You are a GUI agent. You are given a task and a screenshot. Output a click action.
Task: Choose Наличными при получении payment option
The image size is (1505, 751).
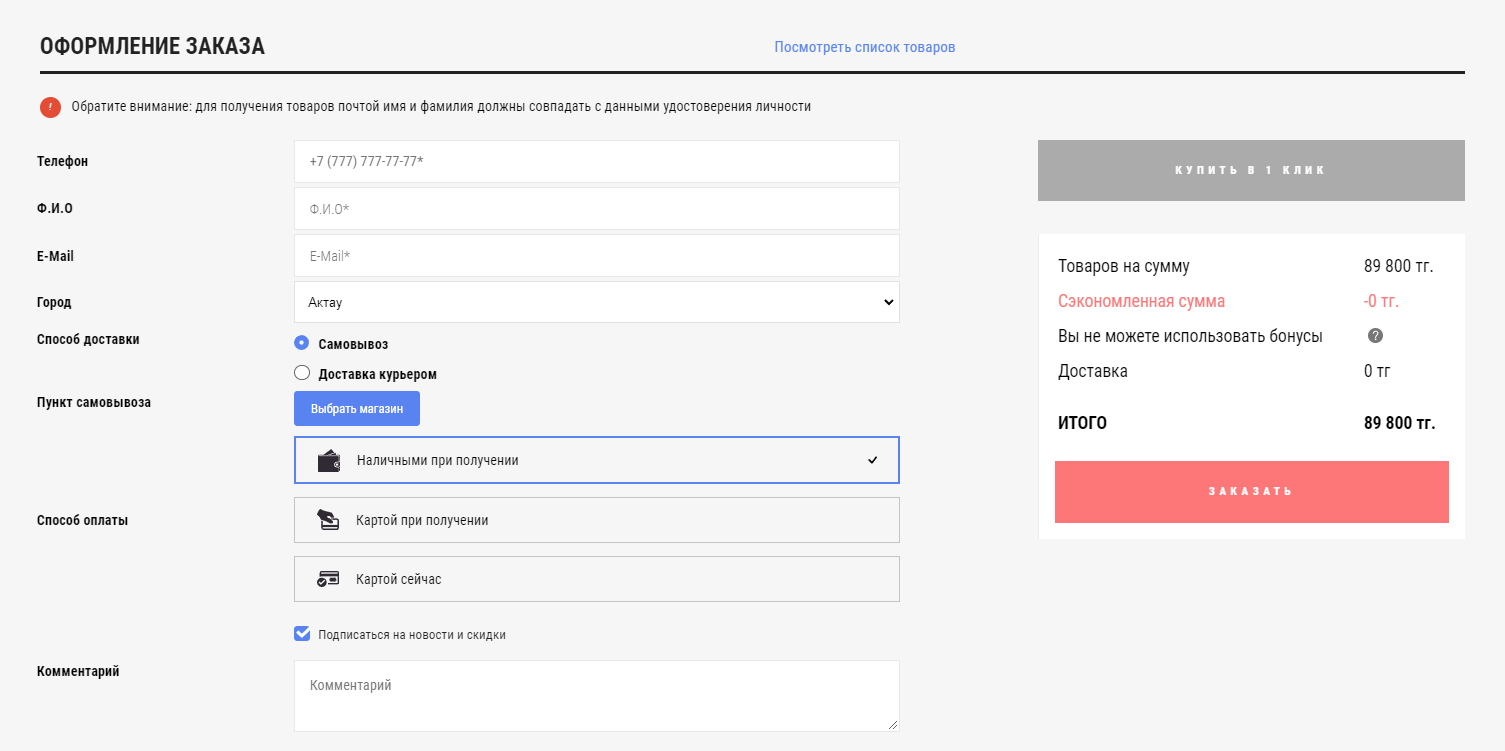pyautogui.click(x=597, y=460)
